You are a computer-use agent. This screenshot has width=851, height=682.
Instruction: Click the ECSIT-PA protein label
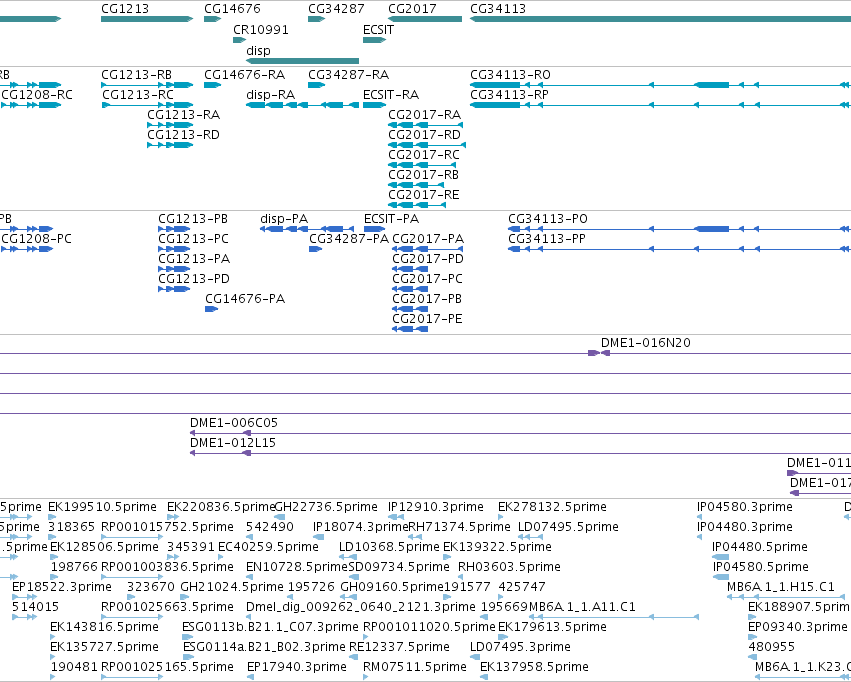[x=391, y=219]
